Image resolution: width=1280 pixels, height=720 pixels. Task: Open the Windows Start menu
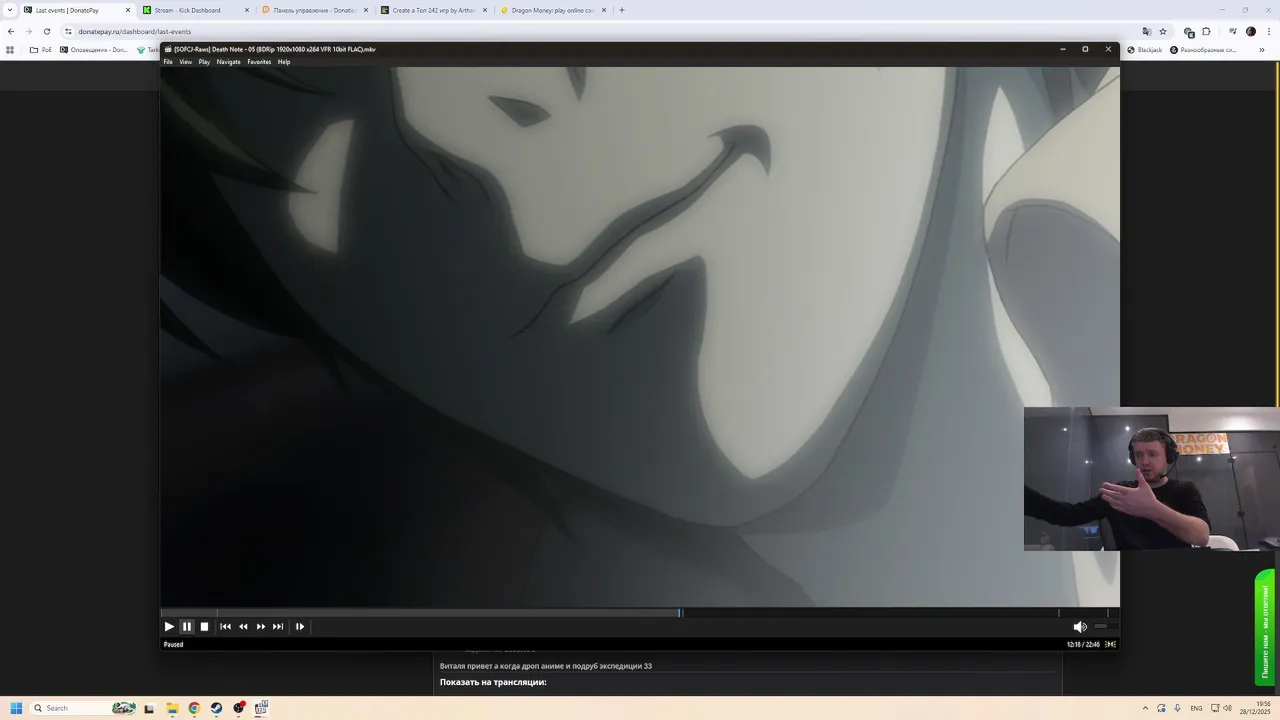[x=16, y=708]
